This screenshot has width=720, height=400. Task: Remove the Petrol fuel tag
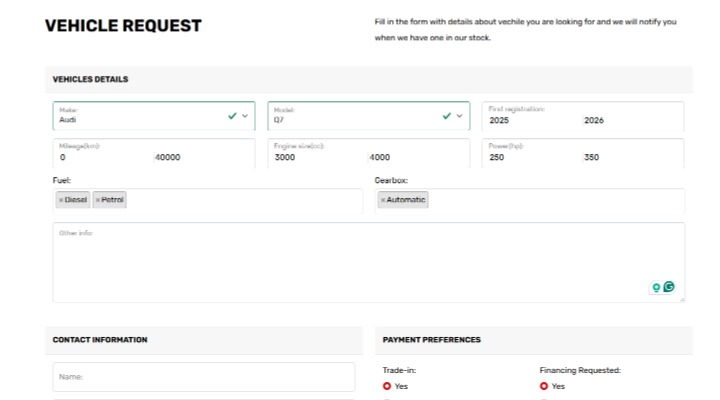pyautogui.click(x=97, y=200)
